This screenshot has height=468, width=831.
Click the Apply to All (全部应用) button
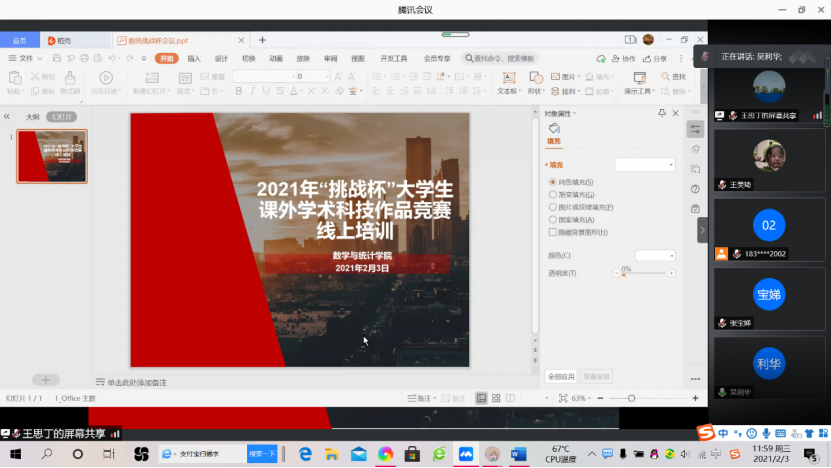(561, 377)
